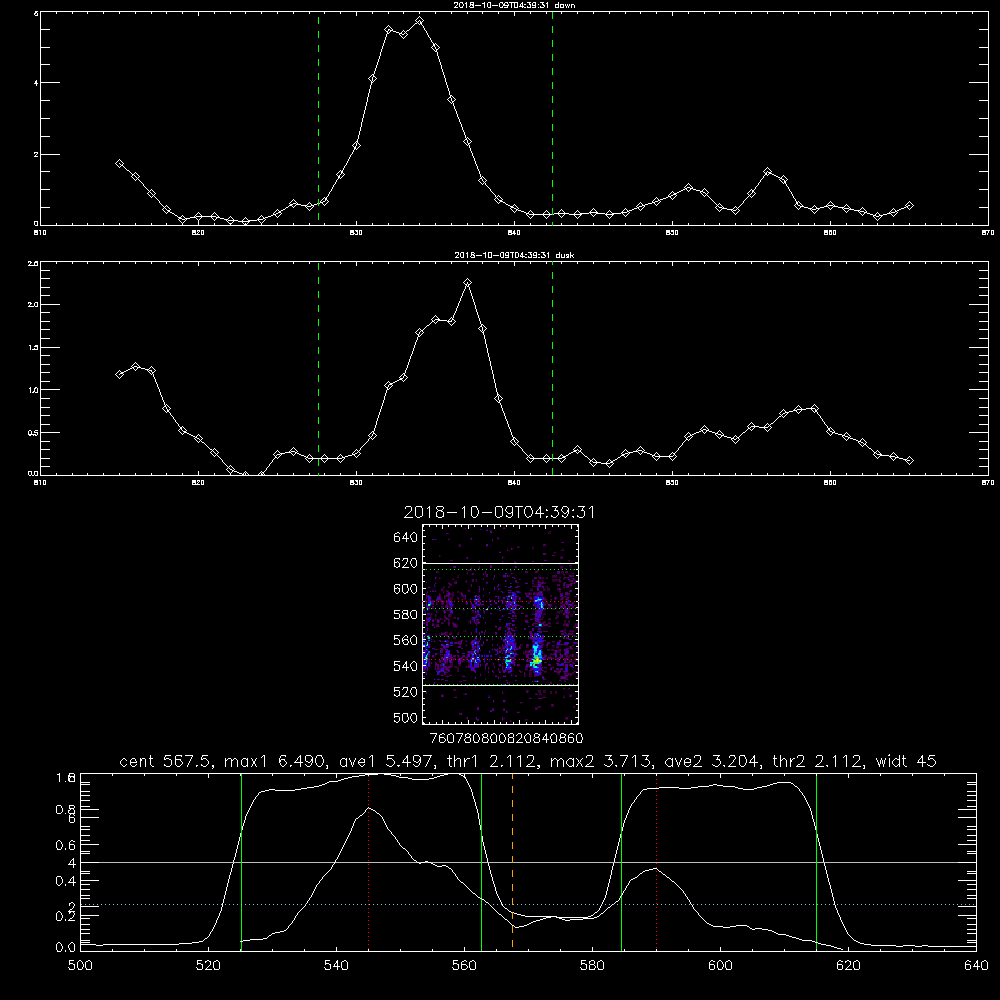Click the right green dashed line in the dawn plot
The height and width of the screenshot is (1000, 1000).
tap(552, 118)
